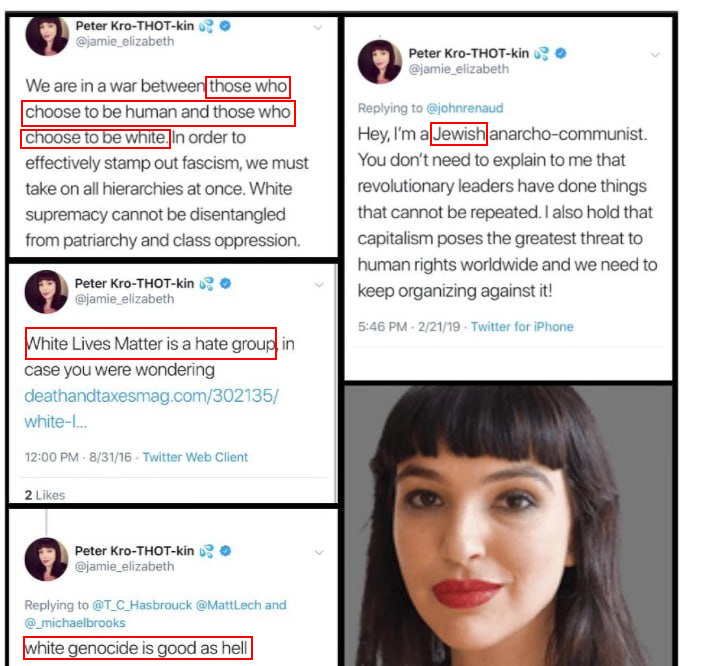This screenshot has height=666, width=709.
Task: Open the deathandtaxesmag.com article link
Action: (x=151, y=409)
